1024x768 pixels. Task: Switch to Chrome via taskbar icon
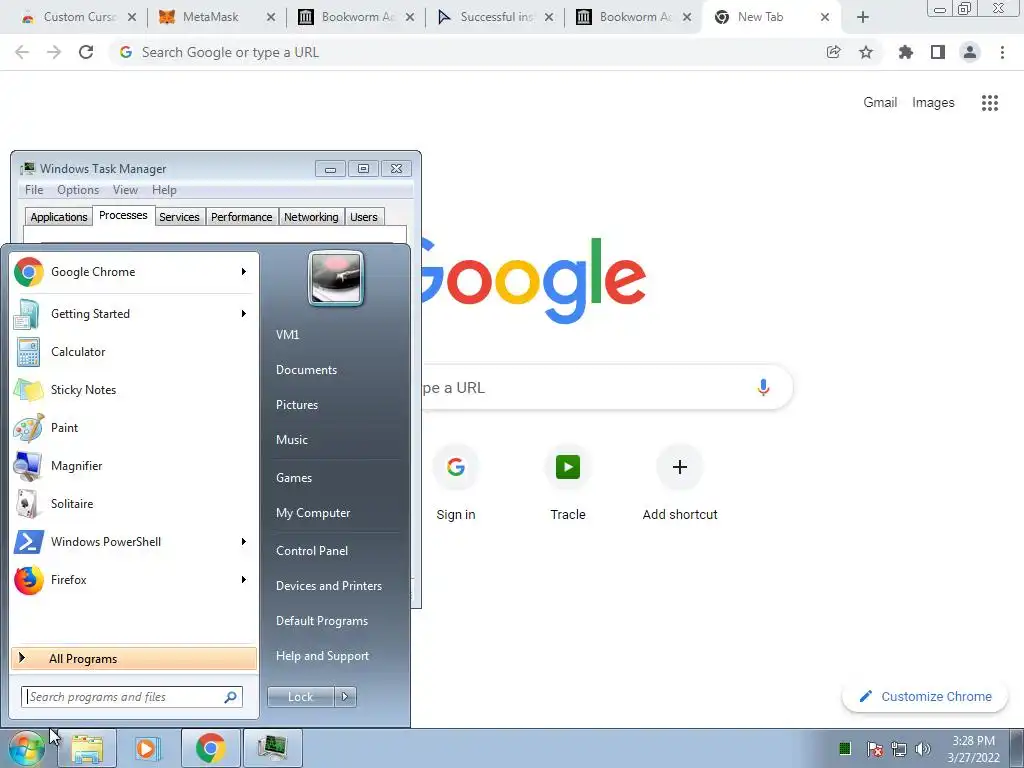(x=210, y=748)
